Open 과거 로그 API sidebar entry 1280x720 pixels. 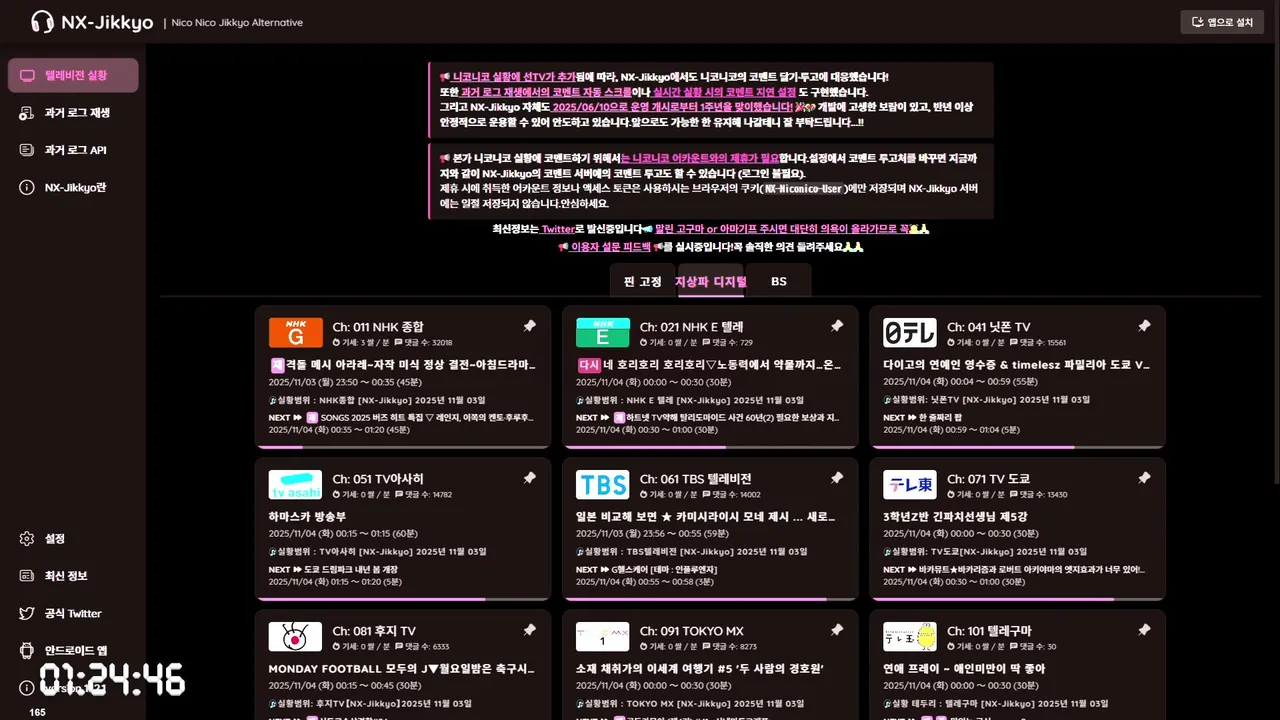click(x=73, y=150)
